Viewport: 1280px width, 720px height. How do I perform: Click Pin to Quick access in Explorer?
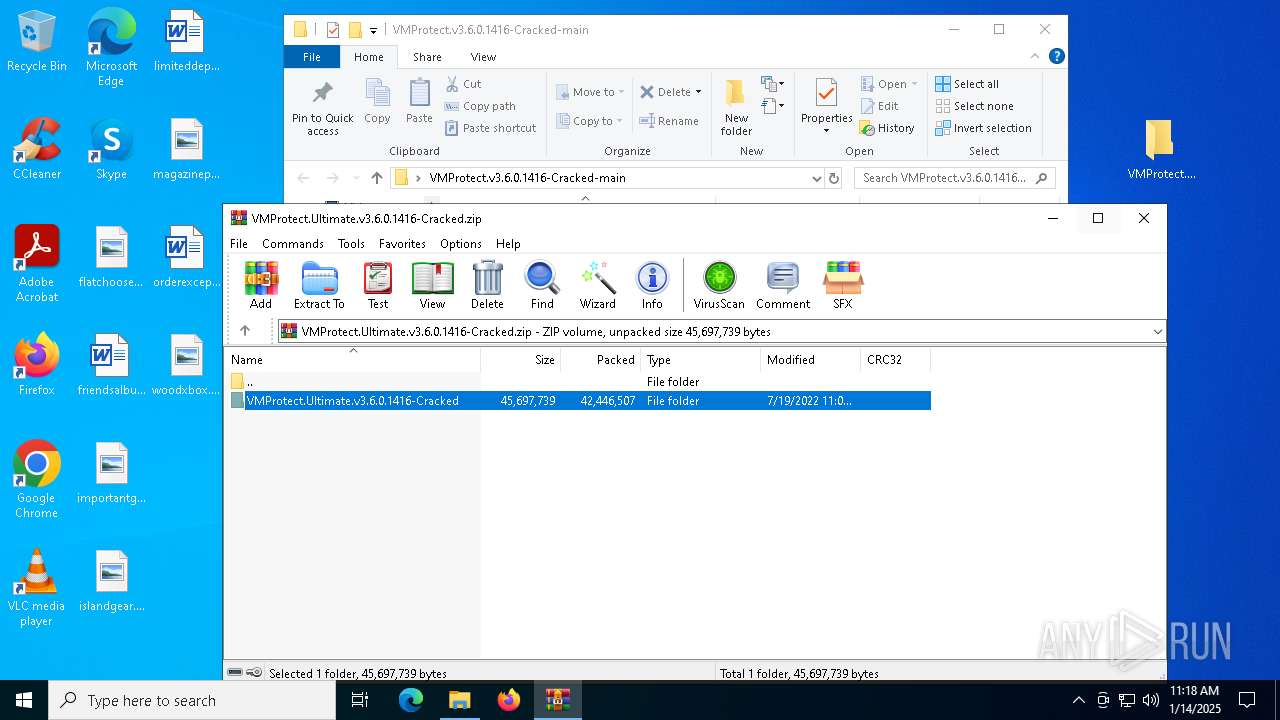pos(322,108)
